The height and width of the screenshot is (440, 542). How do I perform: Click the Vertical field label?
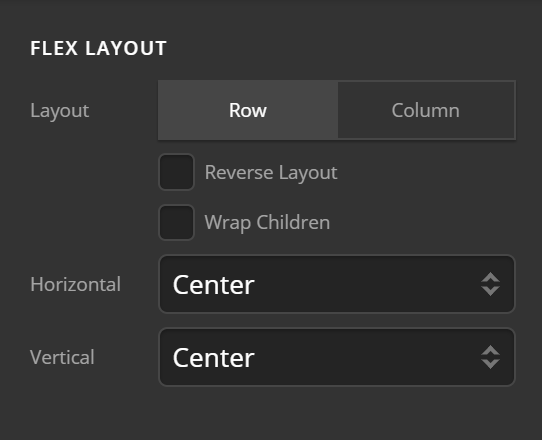[x=62, y=357]
